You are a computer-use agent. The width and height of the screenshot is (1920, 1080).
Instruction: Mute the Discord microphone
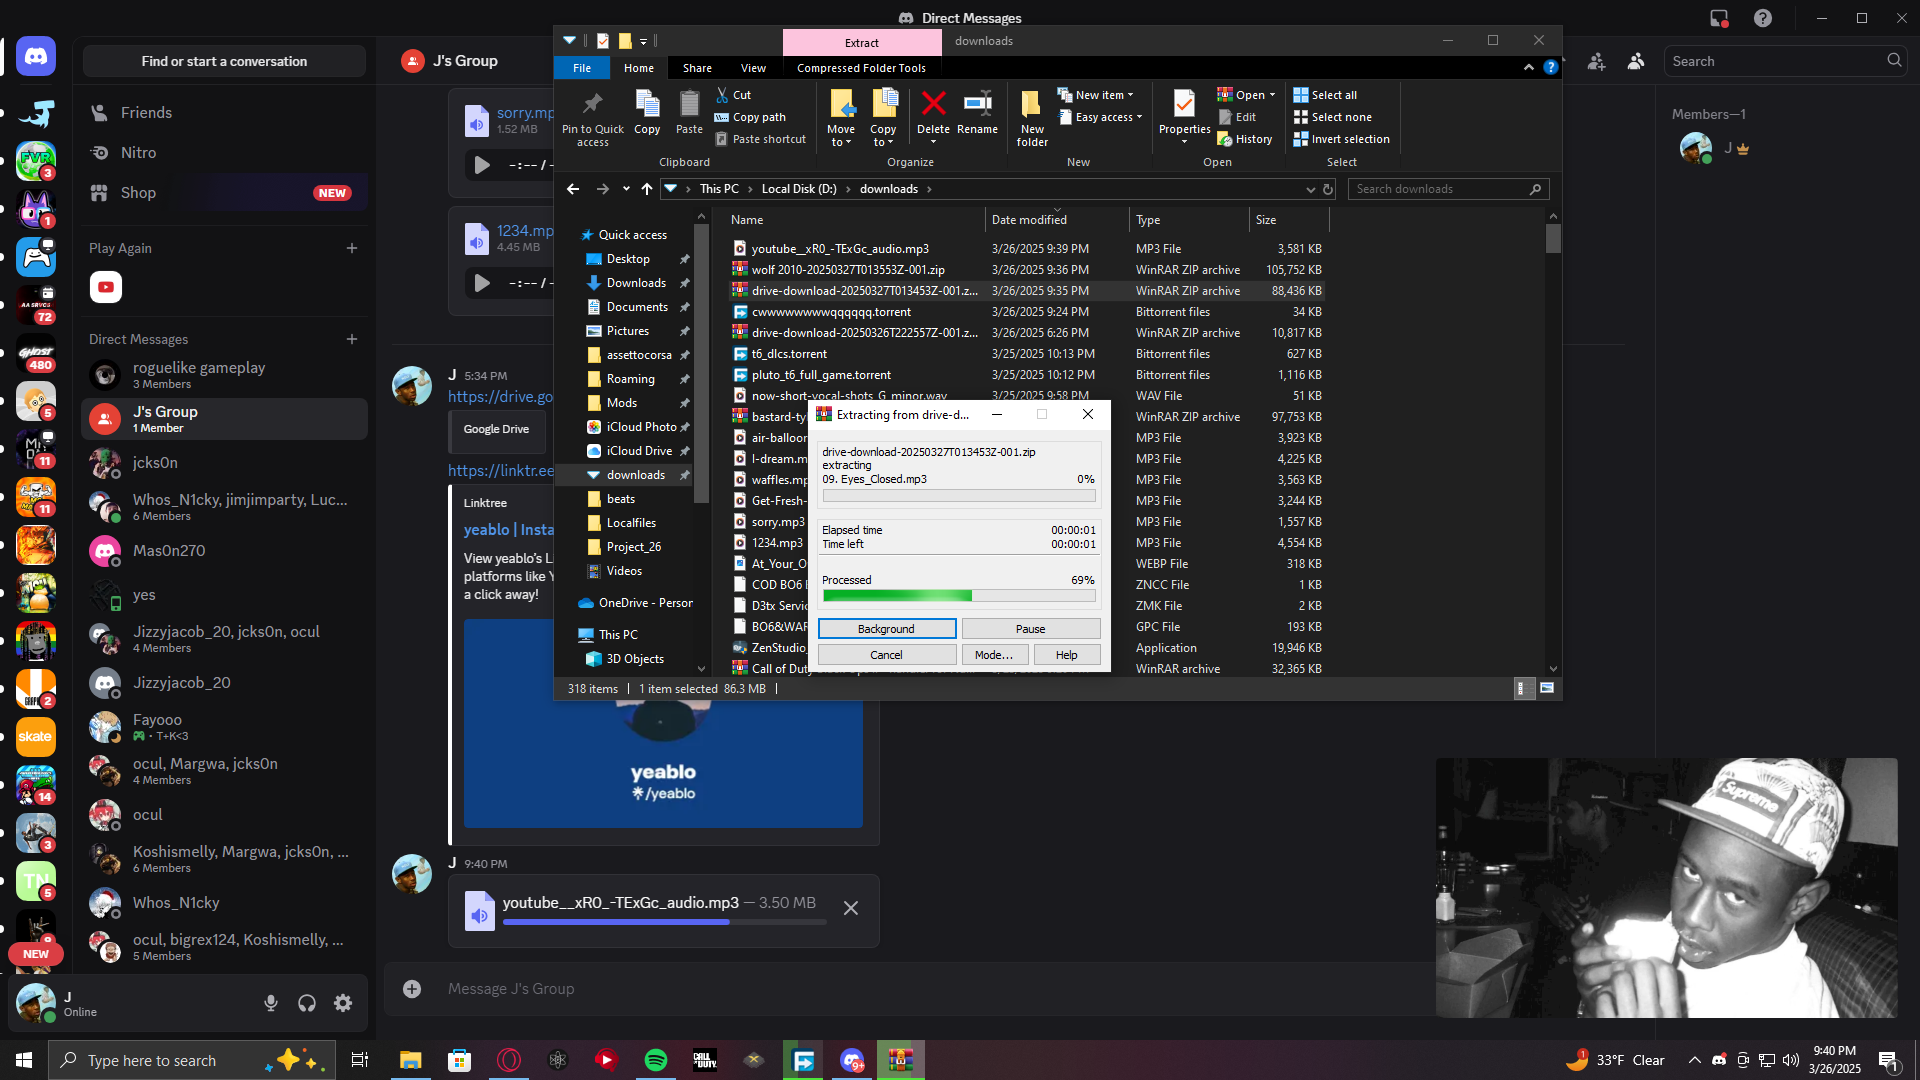pos(270,1003)
